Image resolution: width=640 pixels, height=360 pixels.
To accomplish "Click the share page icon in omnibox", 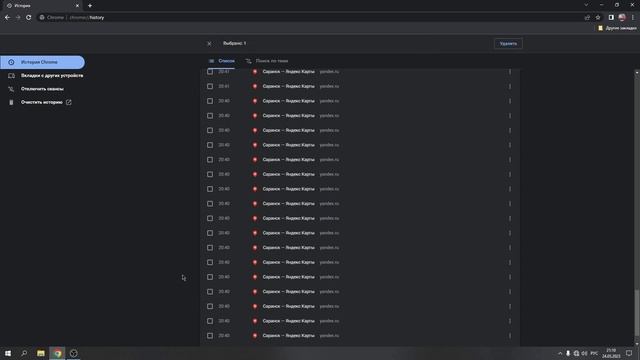I will point(587,18).
